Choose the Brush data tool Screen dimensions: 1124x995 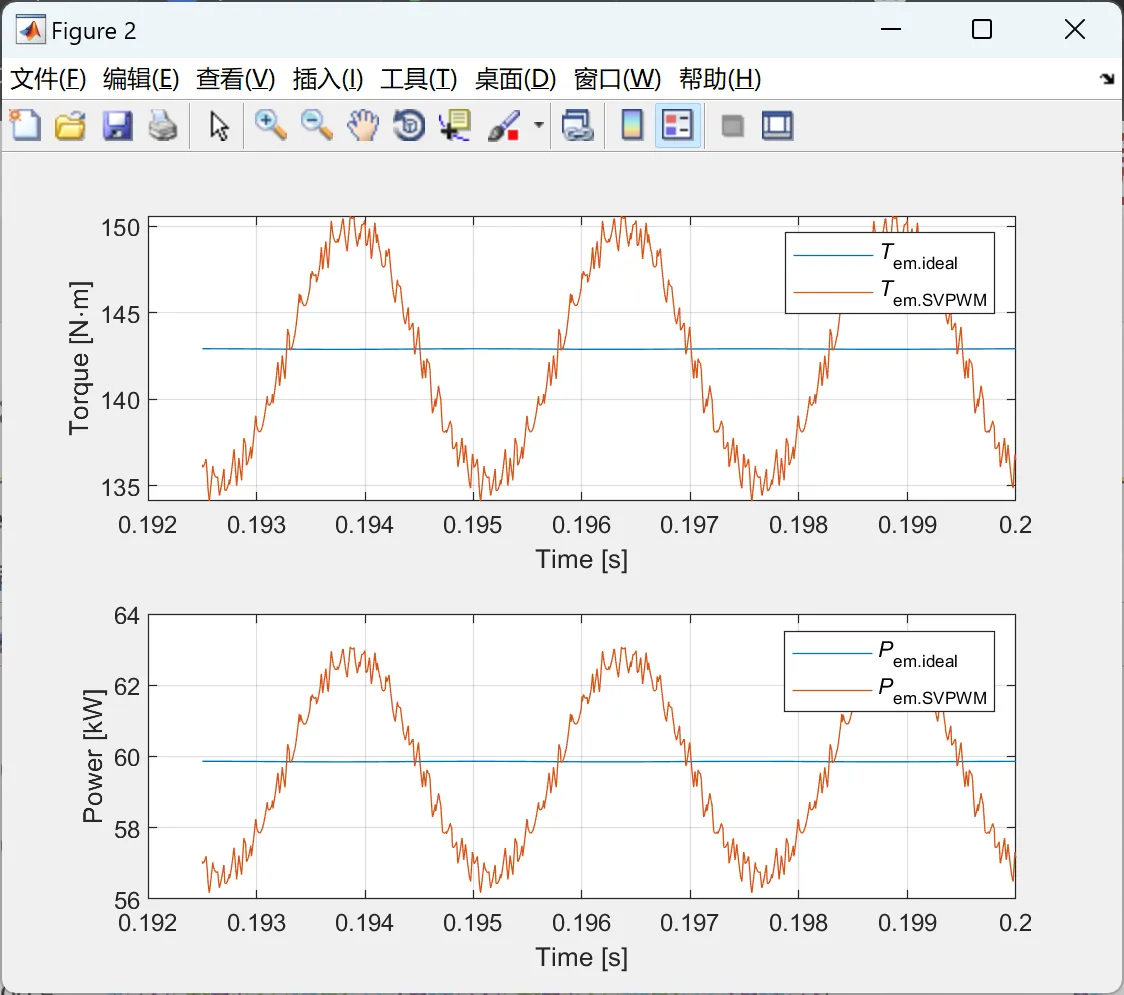pos(504,126)
